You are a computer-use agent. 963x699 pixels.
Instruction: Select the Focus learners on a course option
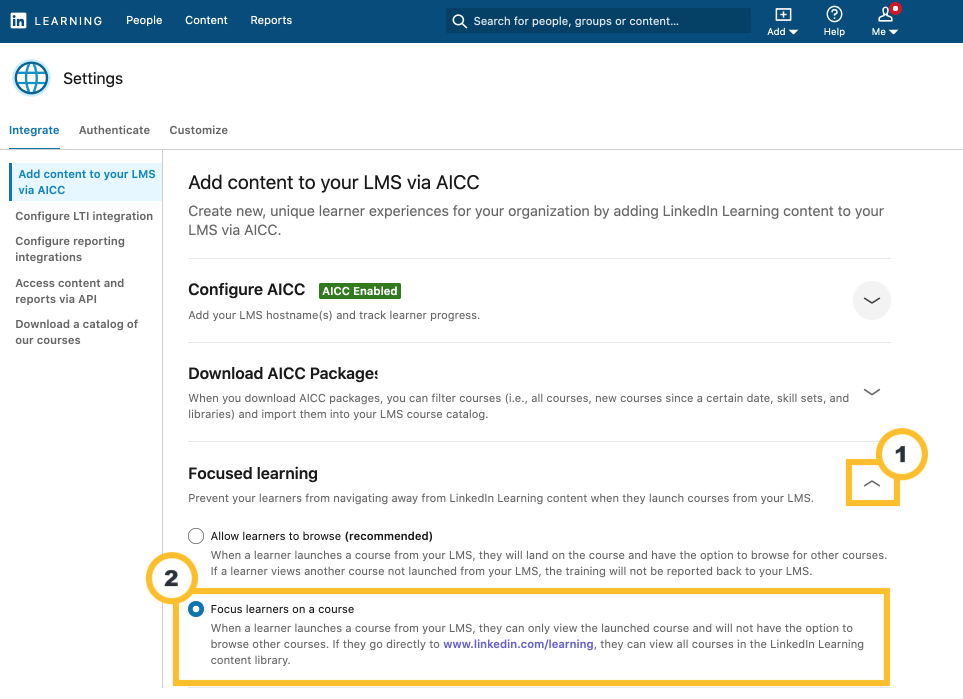pos(196,608)
